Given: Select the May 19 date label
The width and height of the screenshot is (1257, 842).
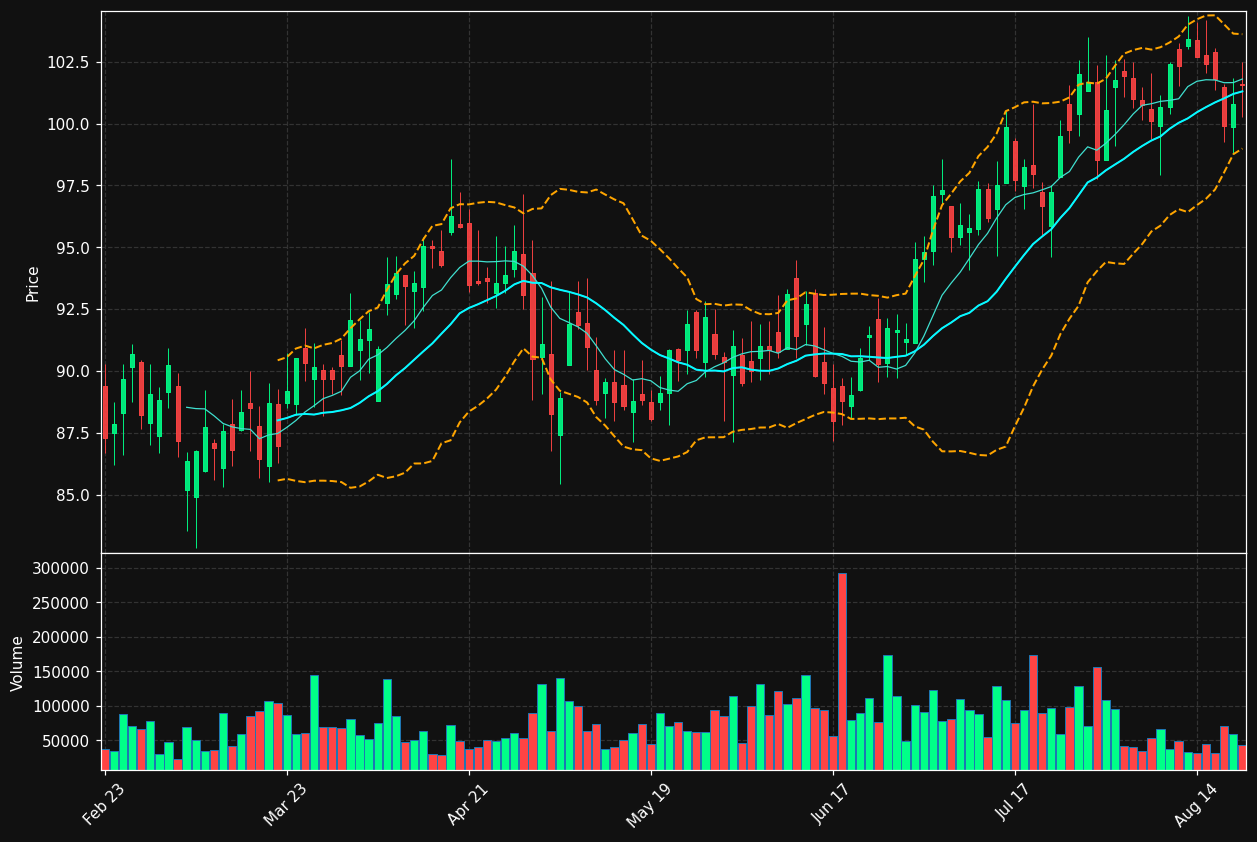Looking at the screenshot, I should point(649,805).
